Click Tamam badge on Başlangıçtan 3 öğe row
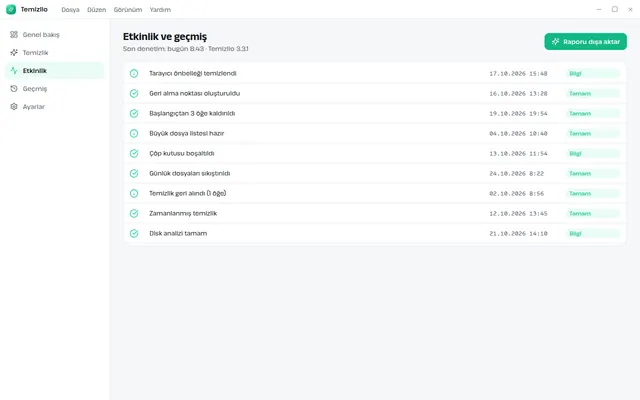The image size is (640, 400). (593, 113)
